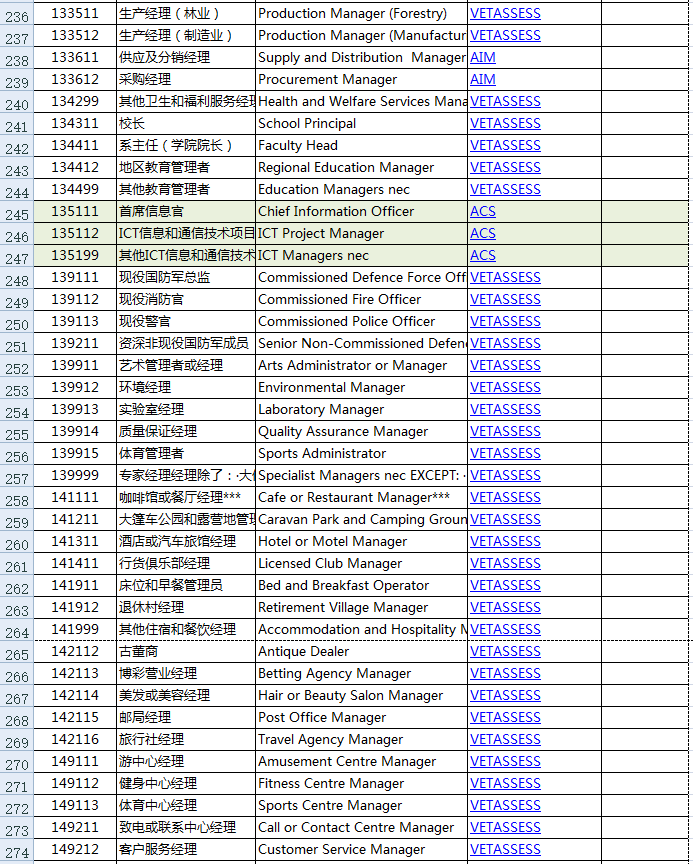This screenshot has width=693, height=864.
Task: Select the 'Education Managers nec' cell
Action: click(361, 190)
